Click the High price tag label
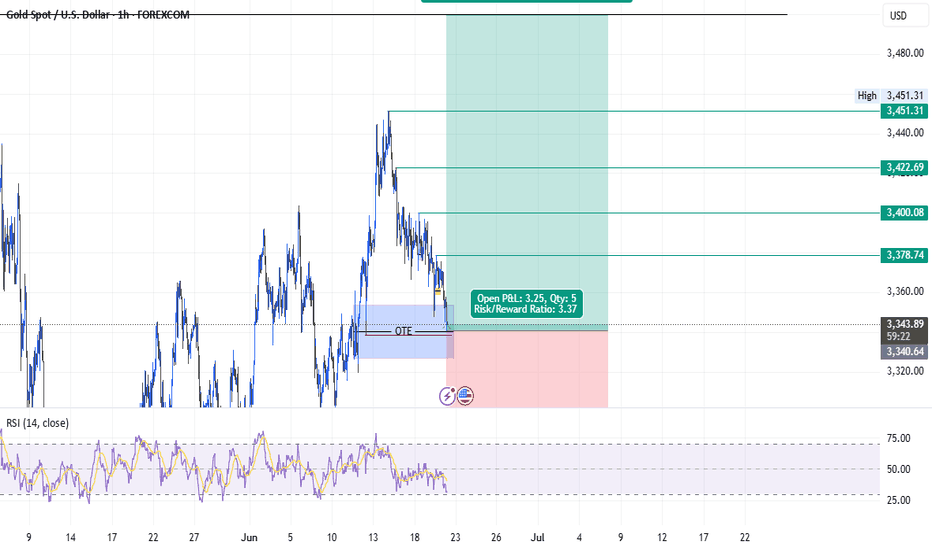Viewport: 932px width, 550px height. (x=867, y=95)
